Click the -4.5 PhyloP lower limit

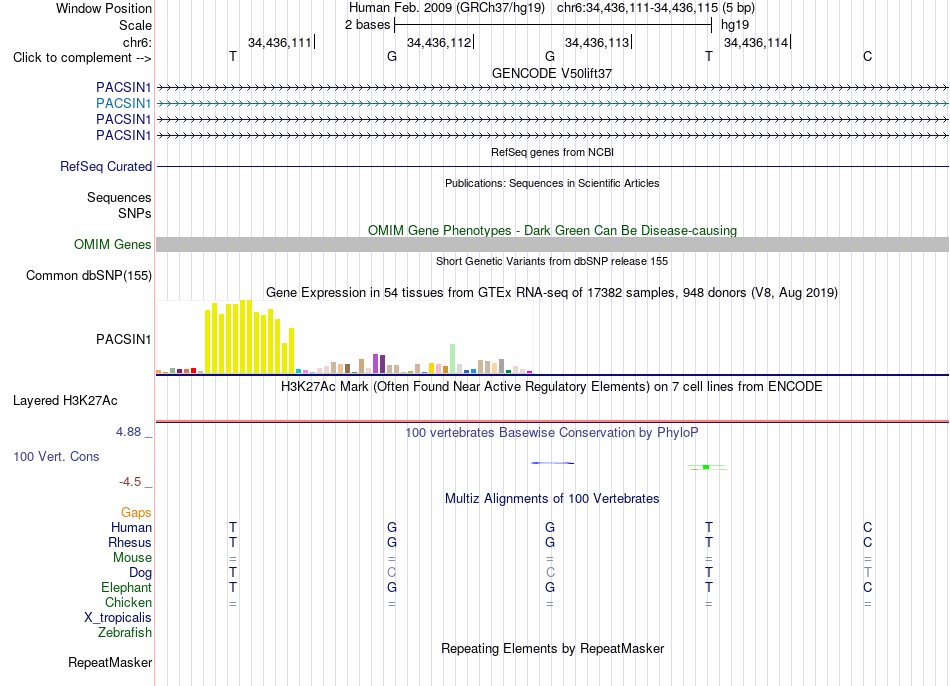pyautogui.click(x=130, y=482)
